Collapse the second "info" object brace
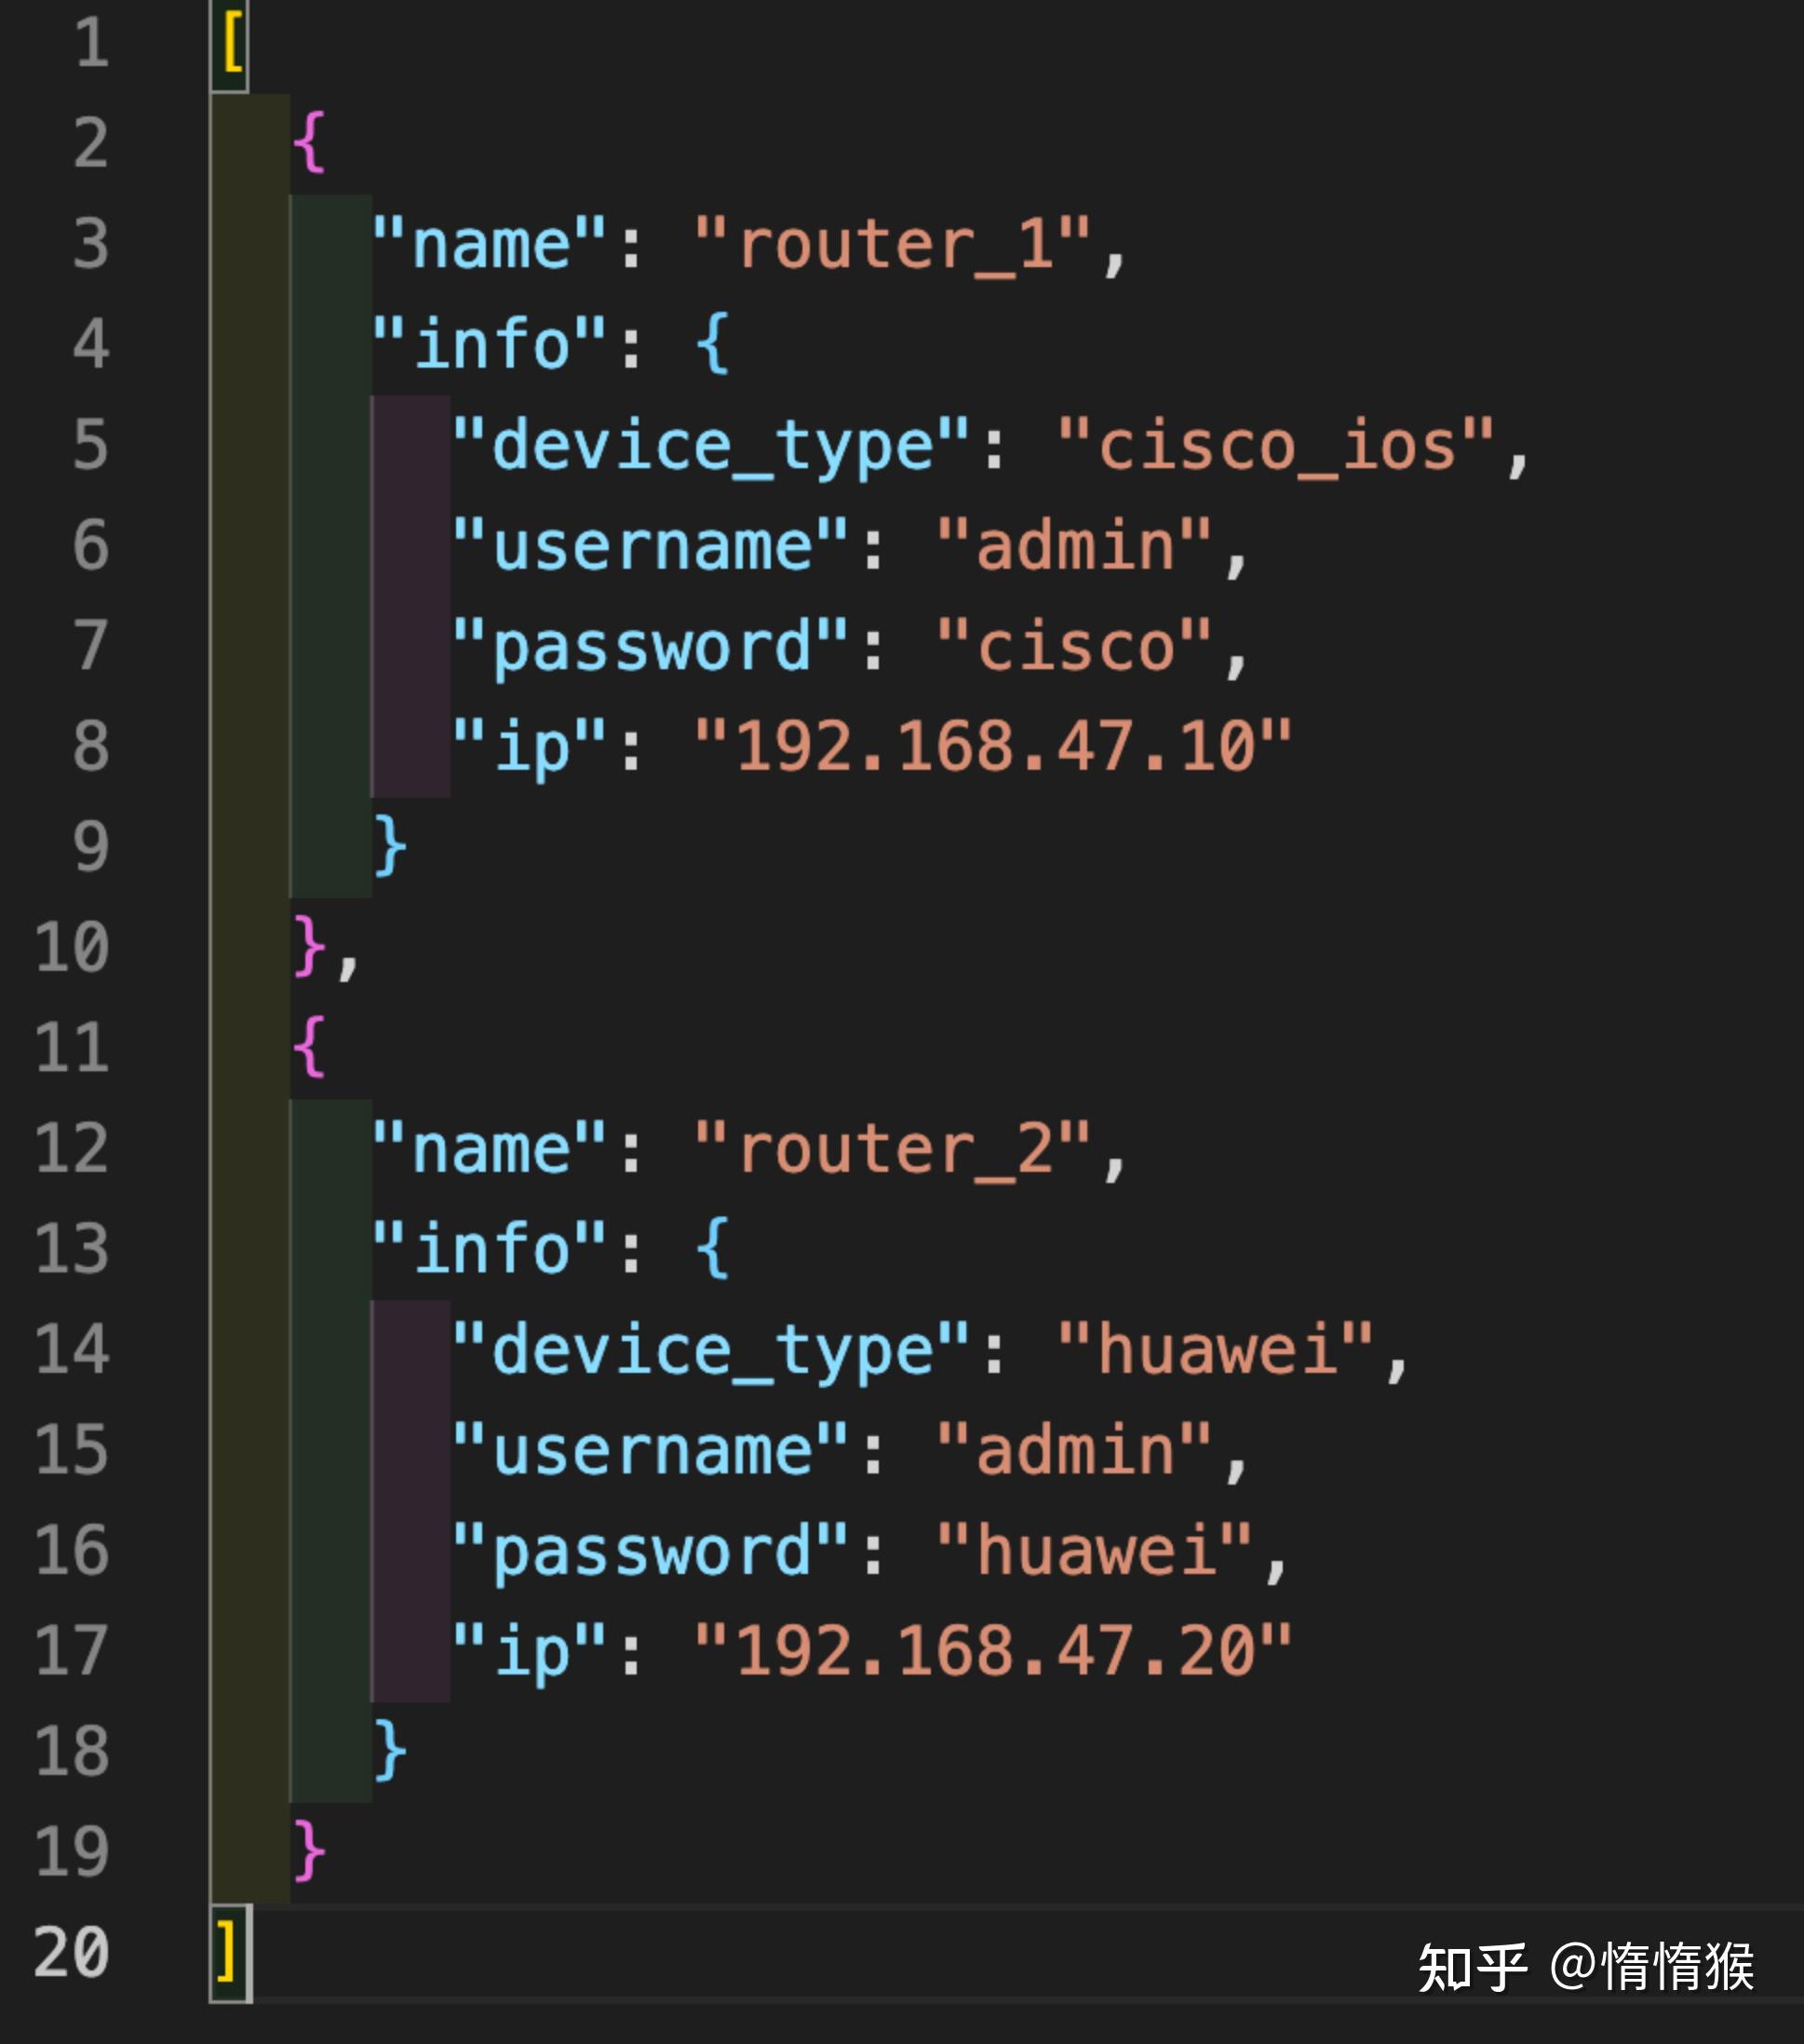Image resolution: width=1804 pixels, height=2044 pixels. click(710, 1248)
